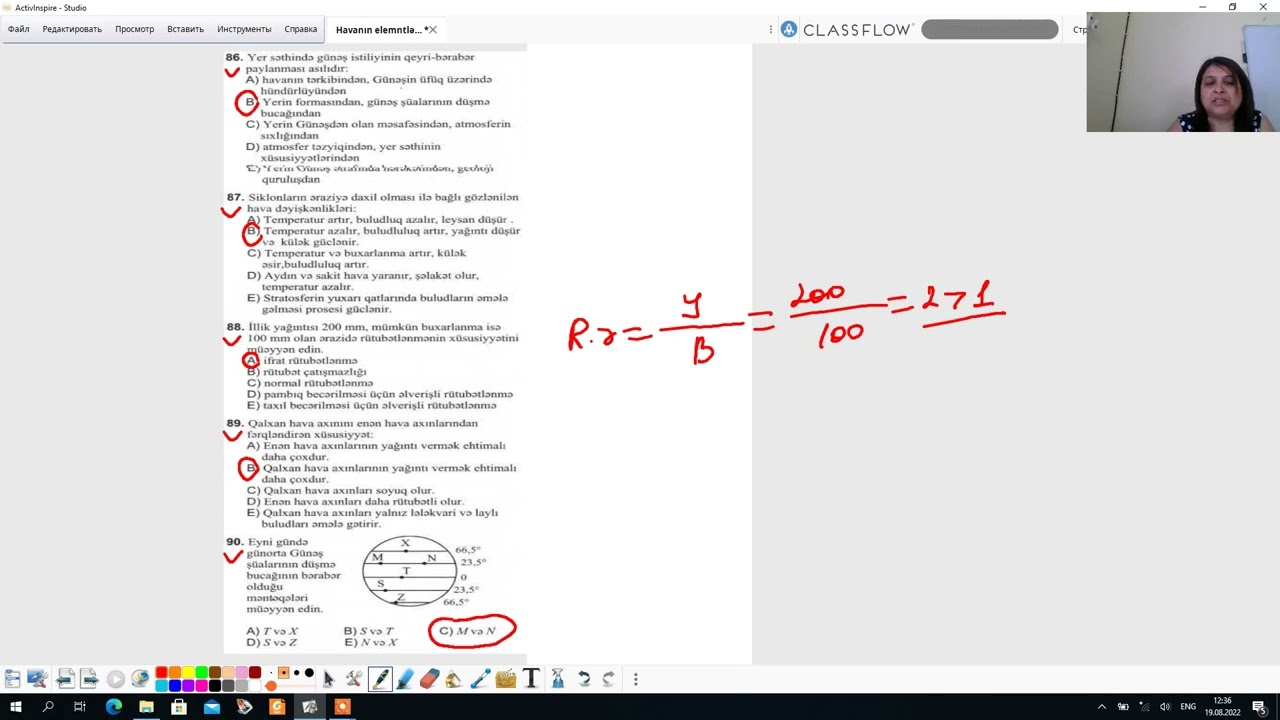The height and width of the screenshot is (720, 1280).
Task: Select the Connector tool
Action: click(x=480, y=679)
